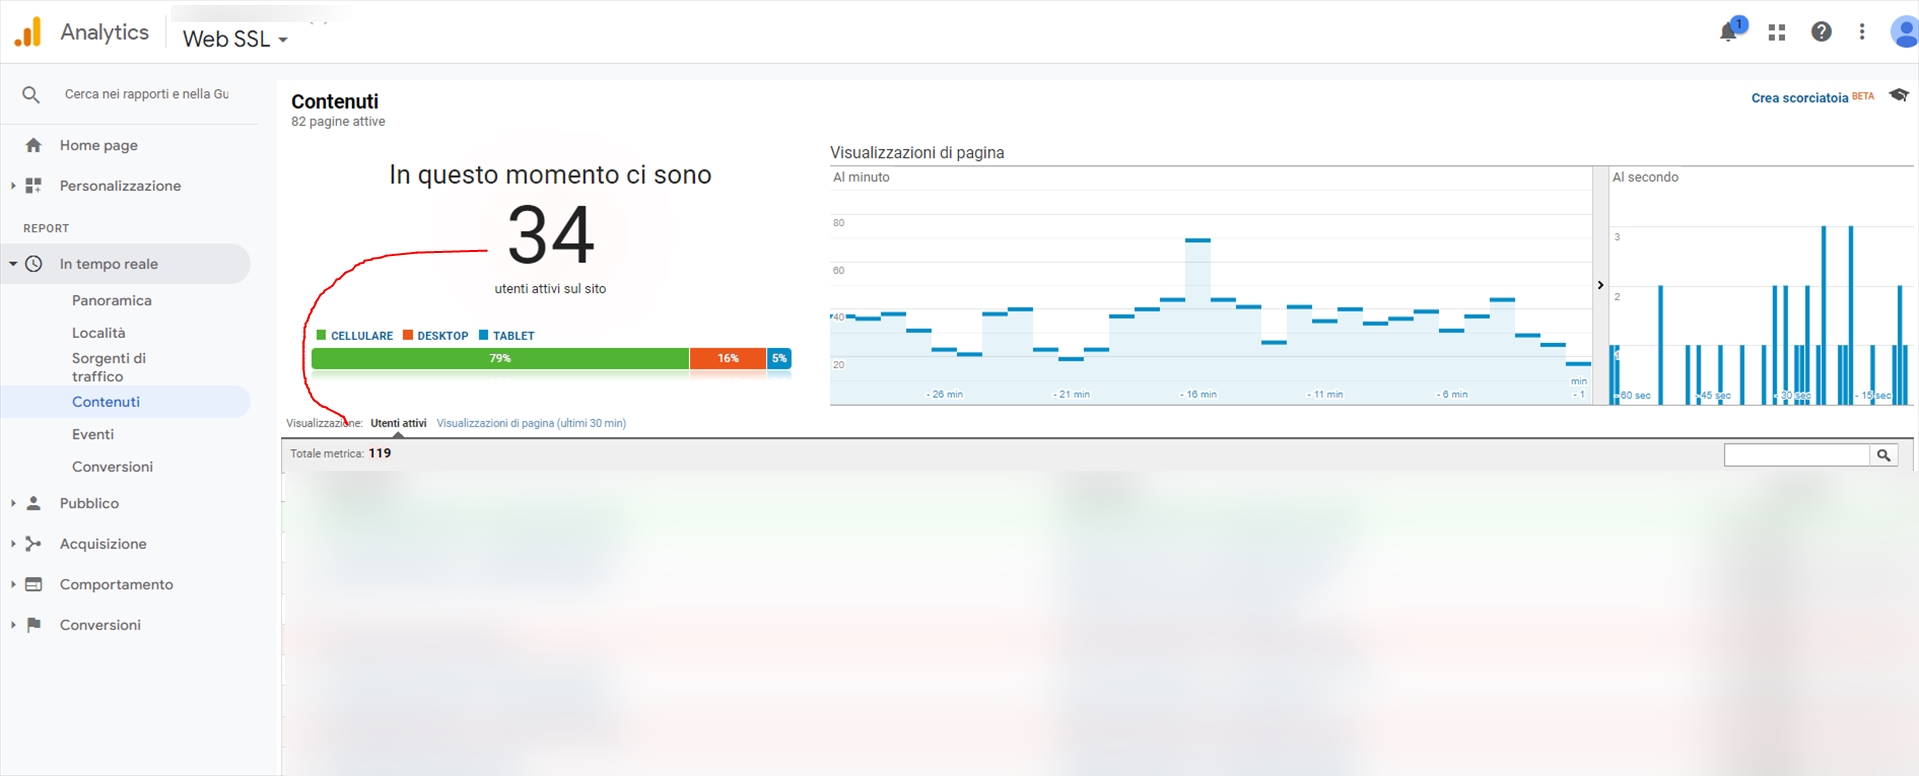This screenshot has height=776, width=1919.
Task: Go to Home page in sidebar
Action: (98, 145)
